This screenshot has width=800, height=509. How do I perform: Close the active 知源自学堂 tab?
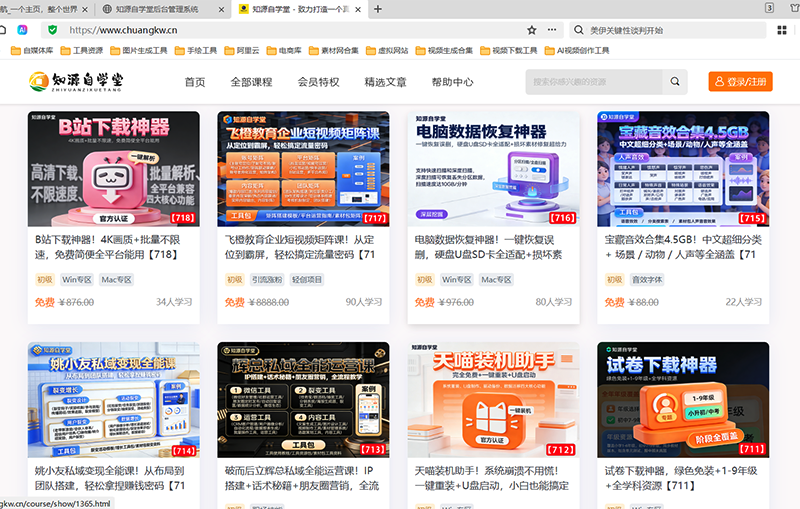(358, 9)
